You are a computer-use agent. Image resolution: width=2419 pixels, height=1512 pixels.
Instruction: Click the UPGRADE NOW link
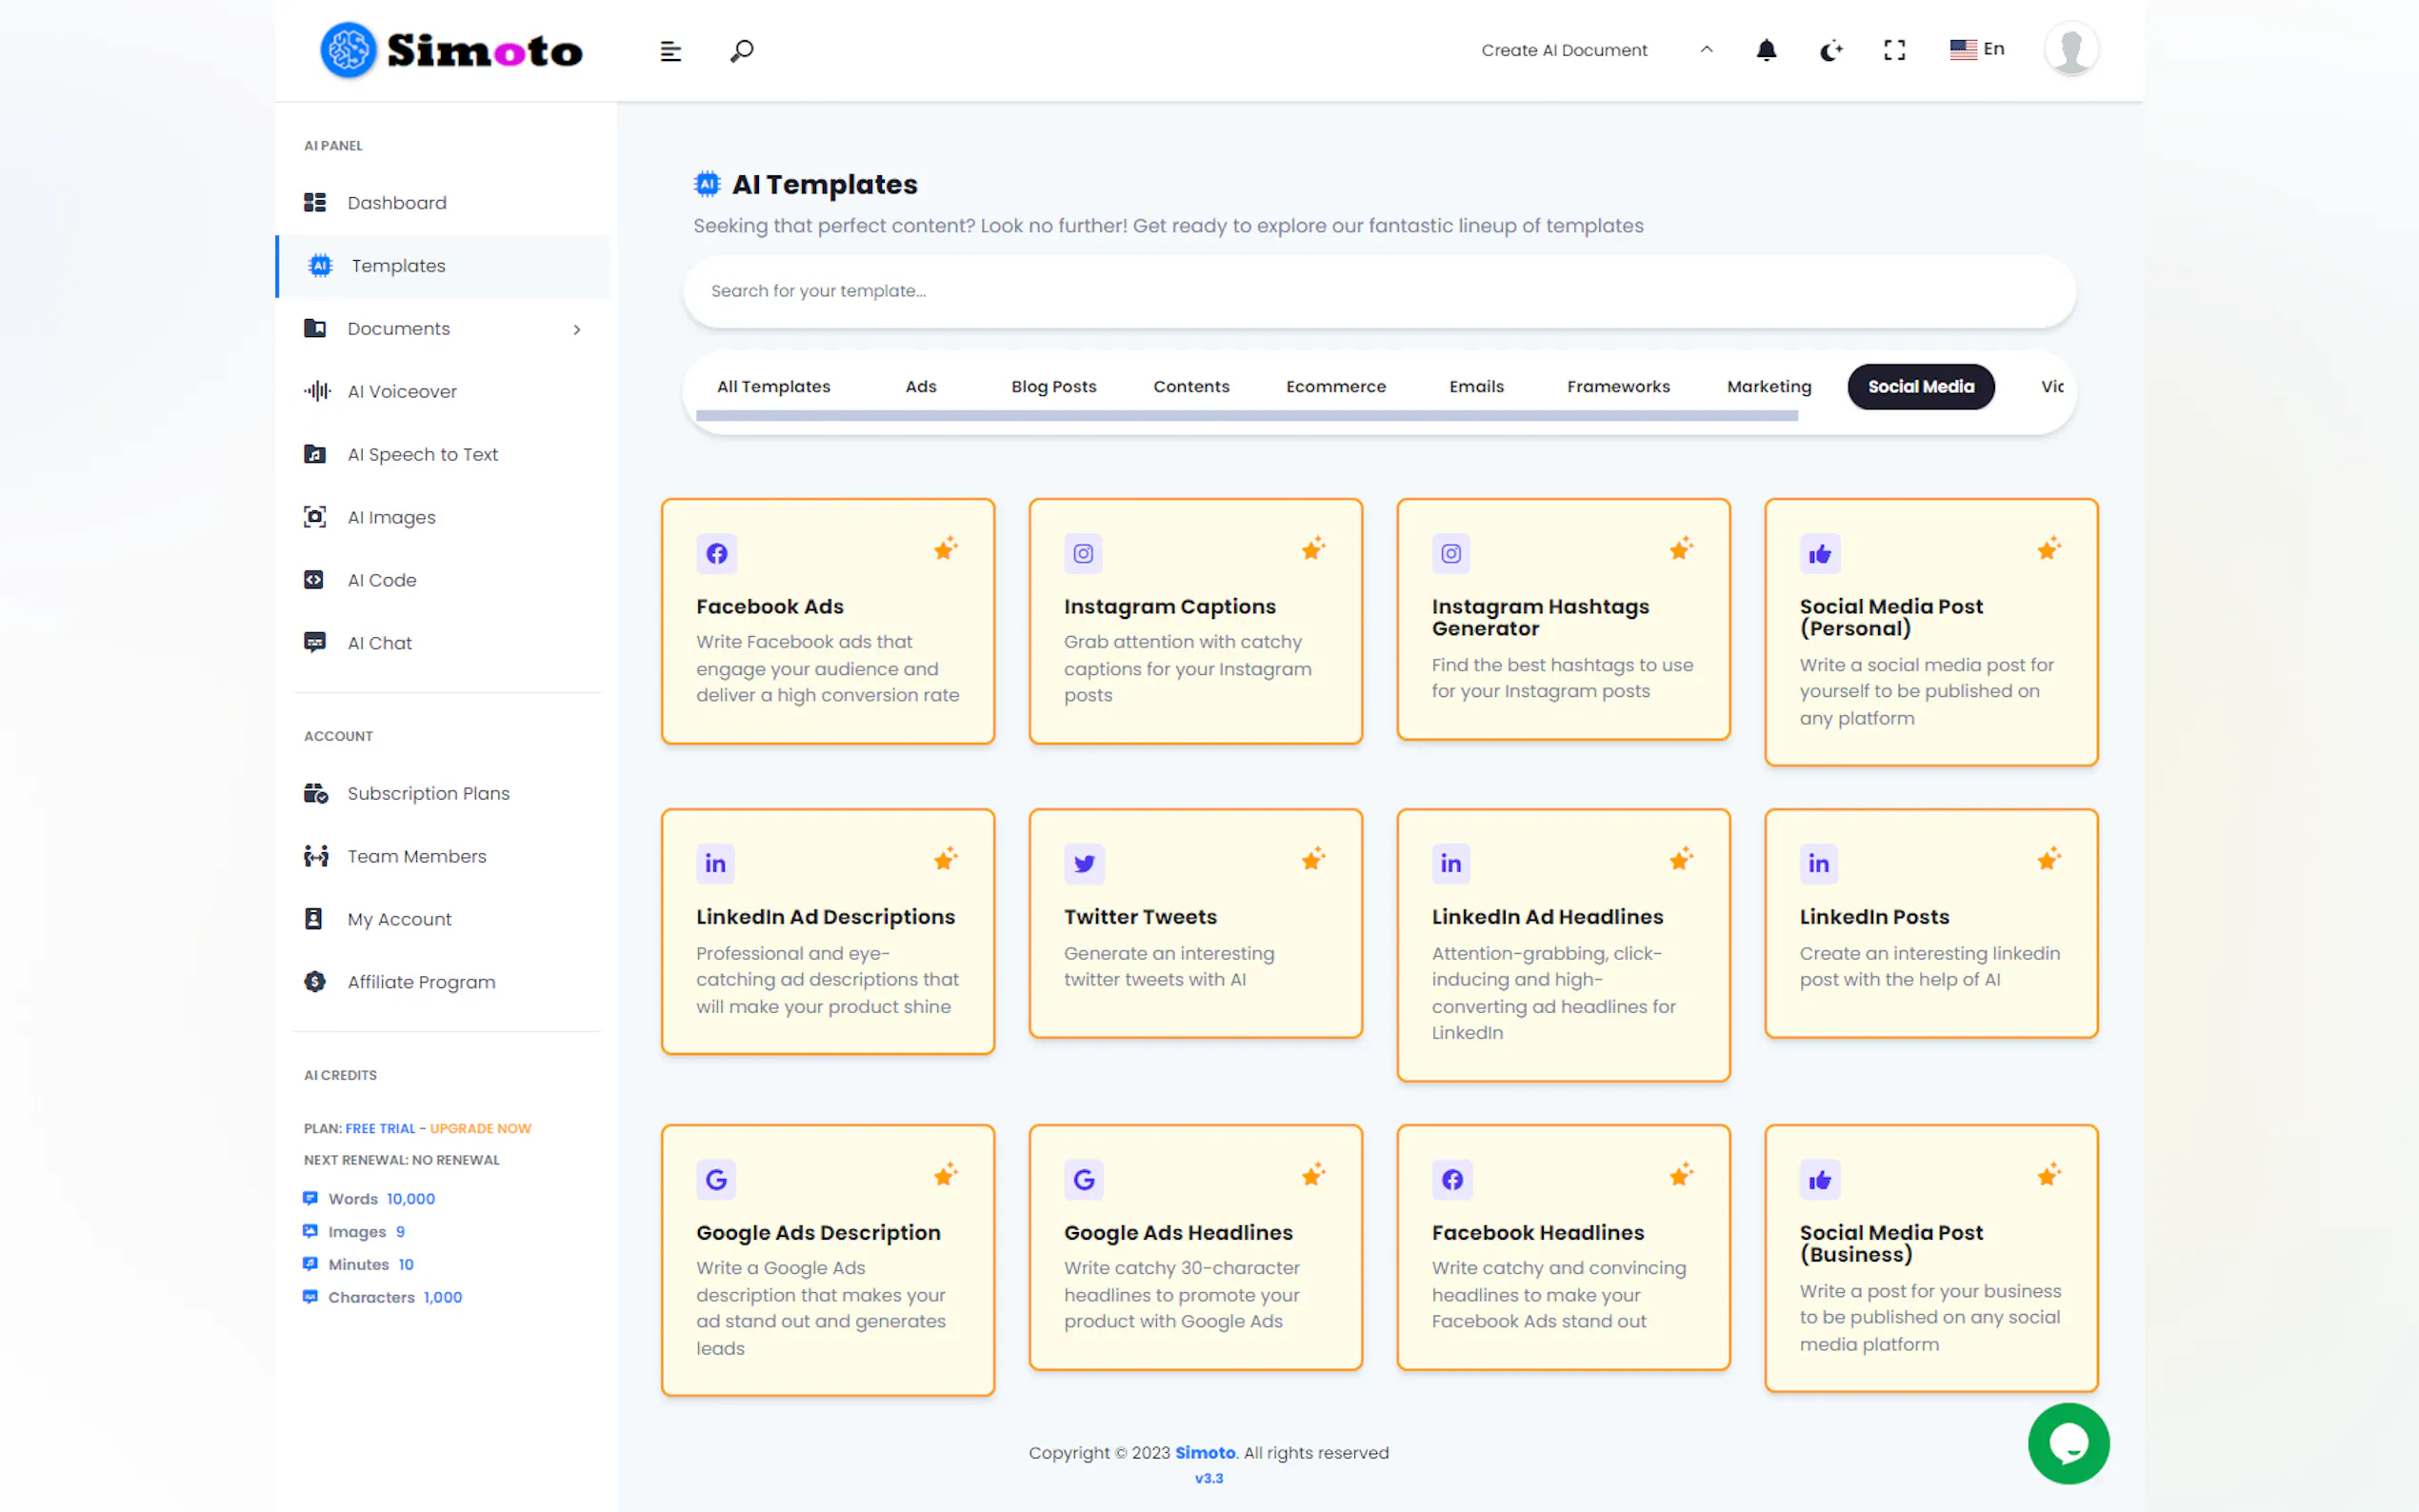480,1128
